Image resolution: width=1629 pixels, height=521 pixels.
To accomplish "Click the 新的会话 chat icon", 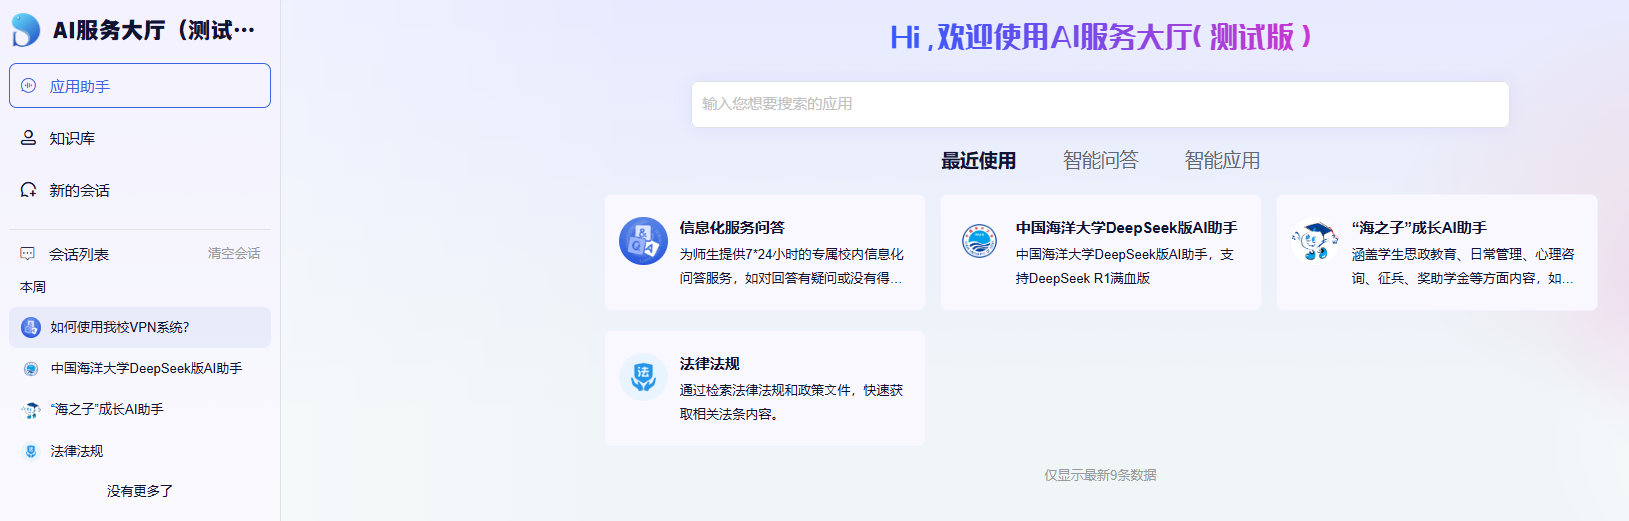I will 28,190.
